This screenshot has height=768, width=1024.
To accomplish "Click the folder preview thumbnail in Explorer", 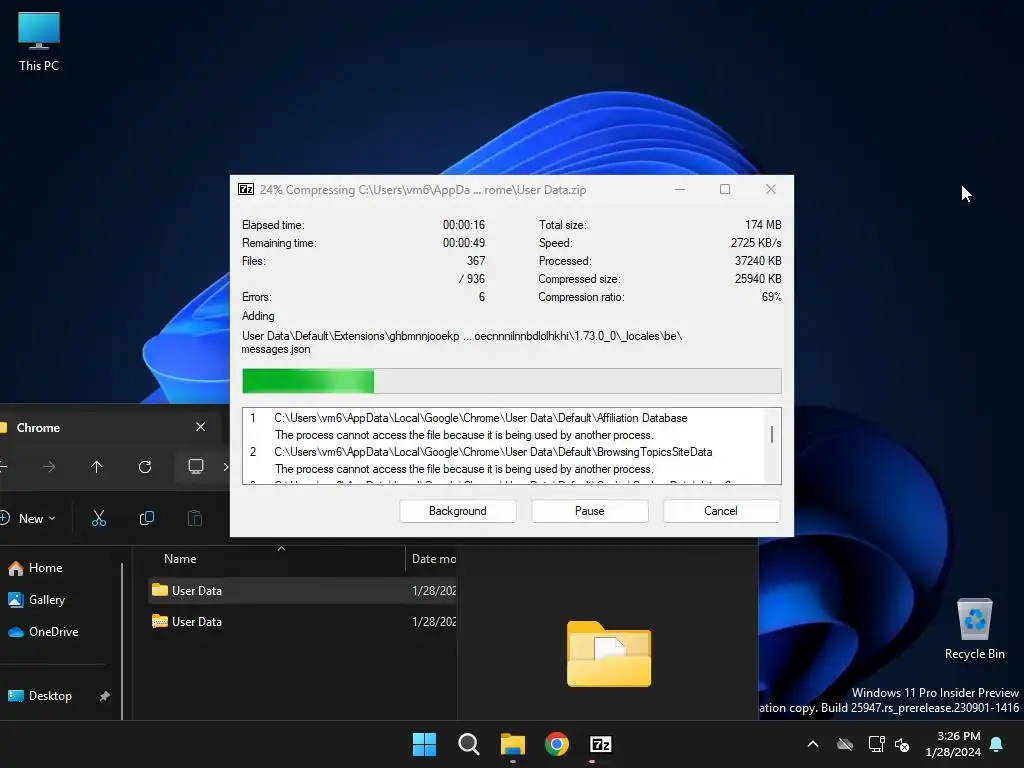I will tap(609, 654).
